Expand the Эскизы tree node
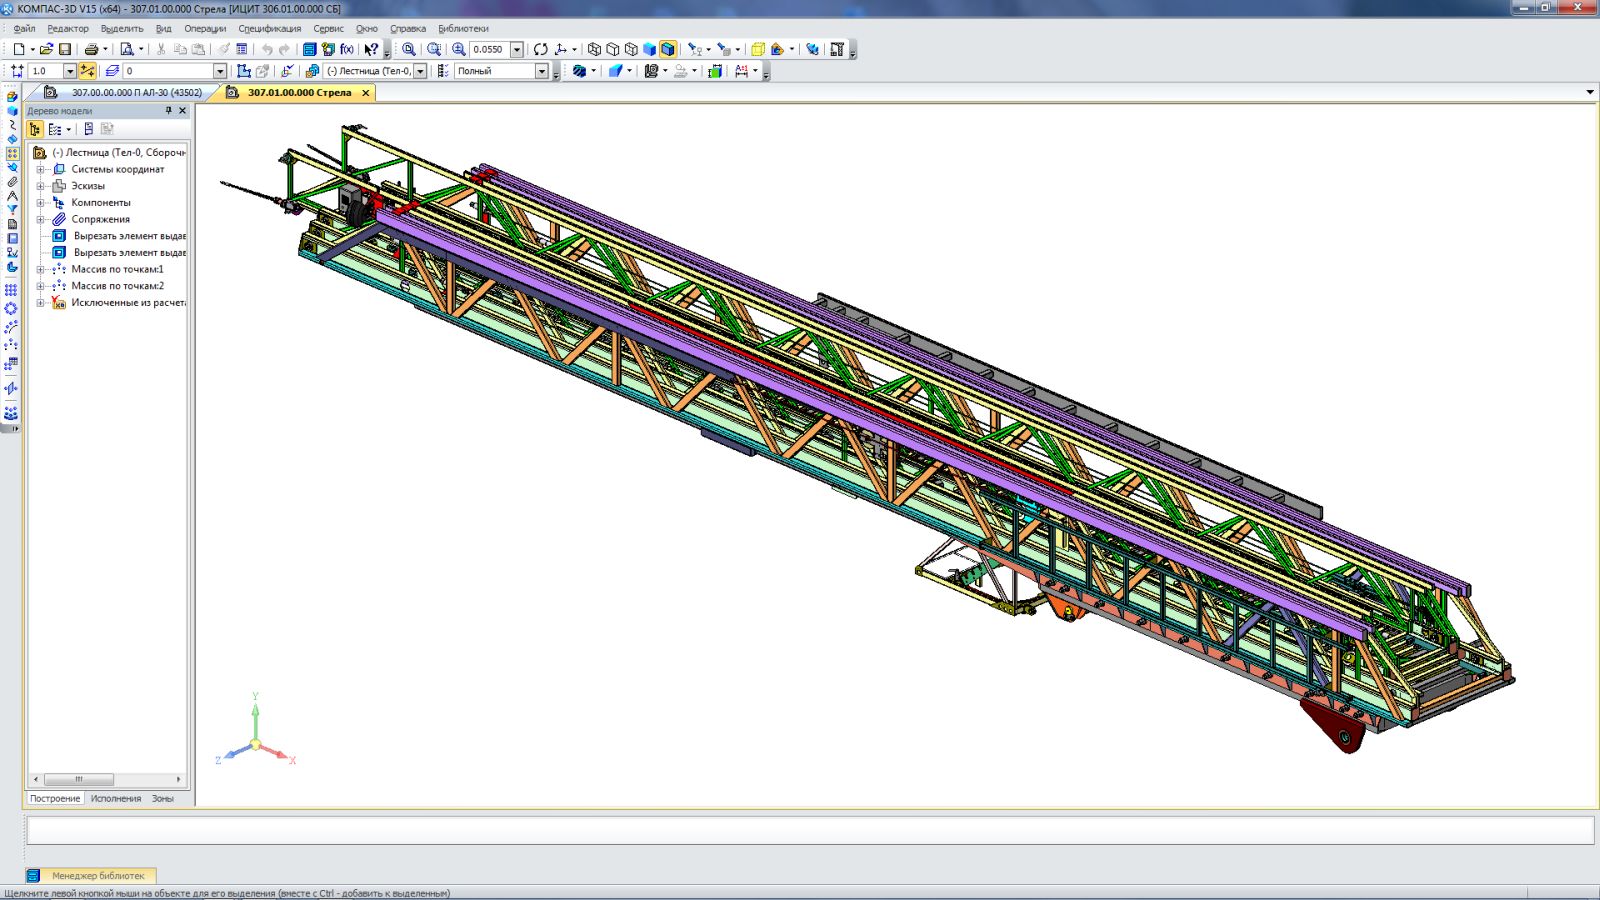This screenshot has width=1600, height=900. [x=41, y=186]
